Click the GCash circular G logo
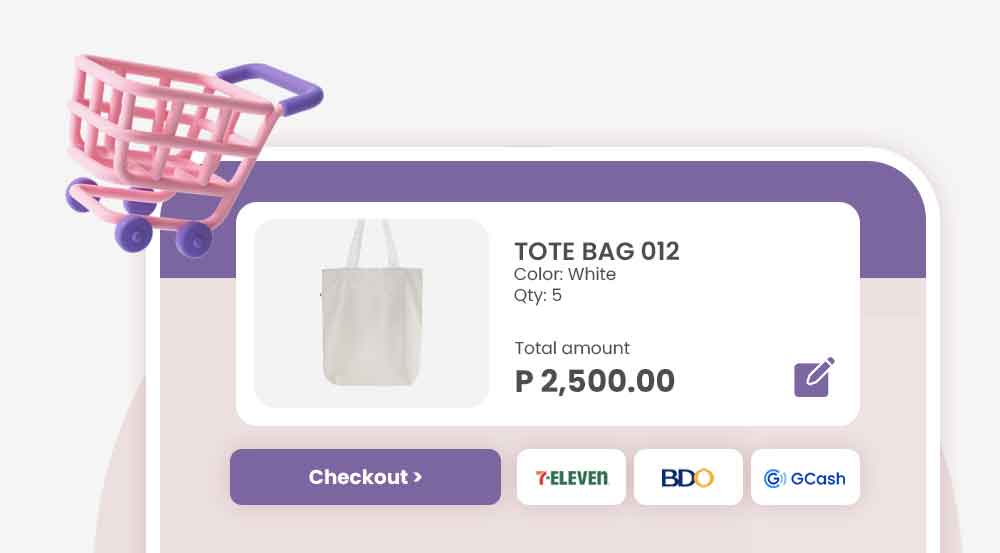 point(774,478)
